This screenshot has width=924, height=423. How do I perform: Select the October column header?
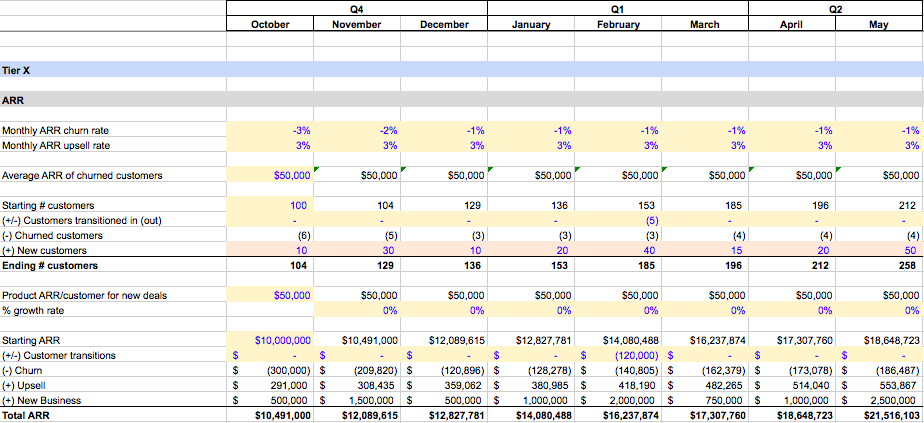[x=270, y=25]
